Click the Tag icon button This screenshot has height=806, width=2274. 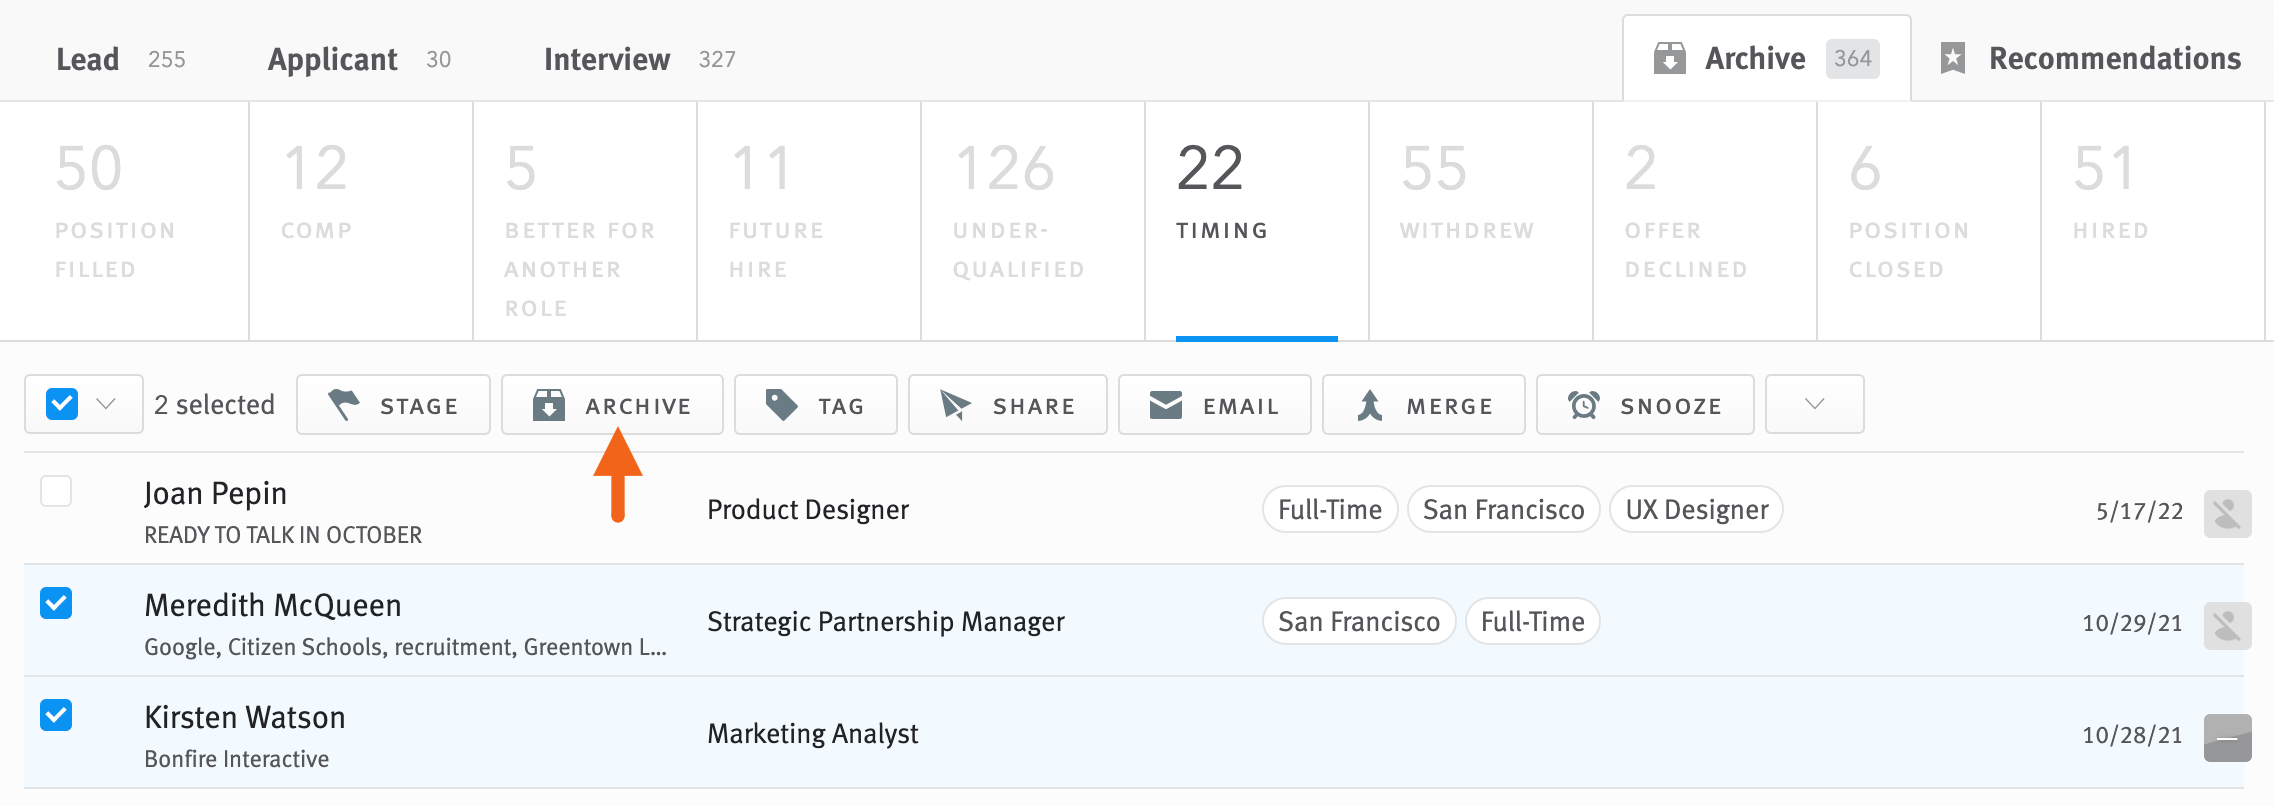pos(781,405)
